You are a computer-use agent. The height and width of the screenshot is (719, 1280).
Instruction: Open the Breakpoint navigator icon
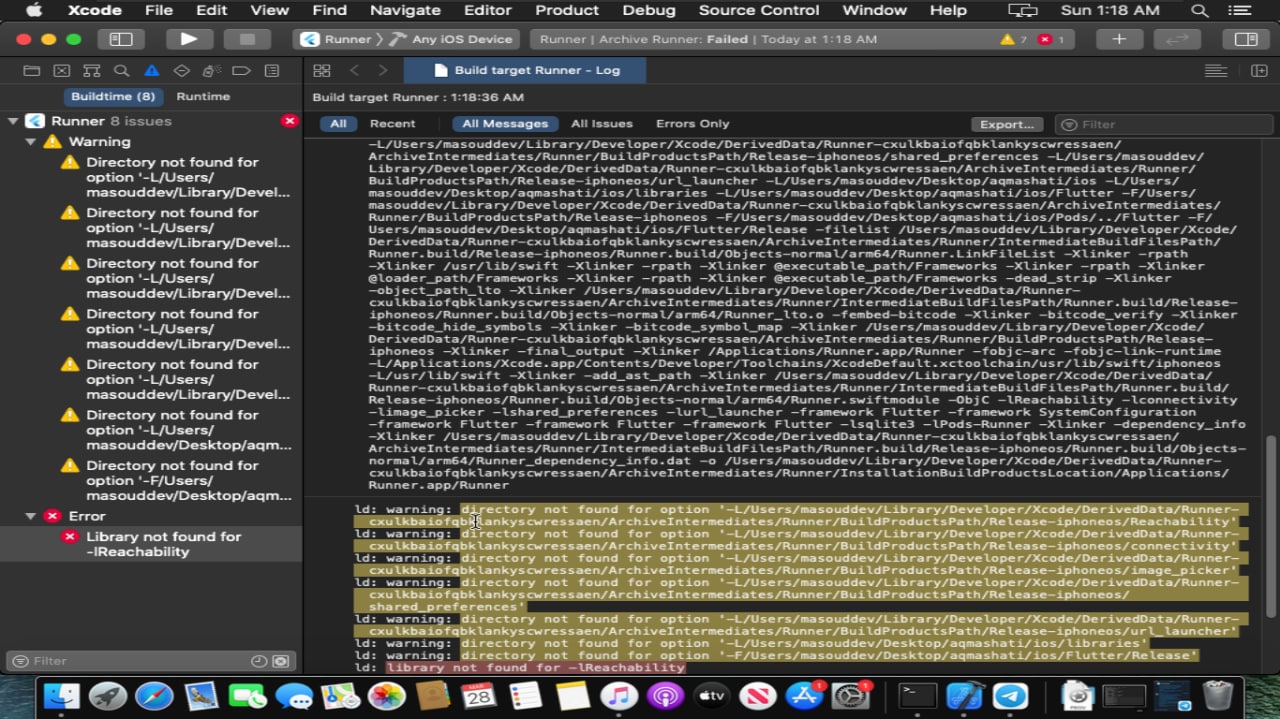241,71
